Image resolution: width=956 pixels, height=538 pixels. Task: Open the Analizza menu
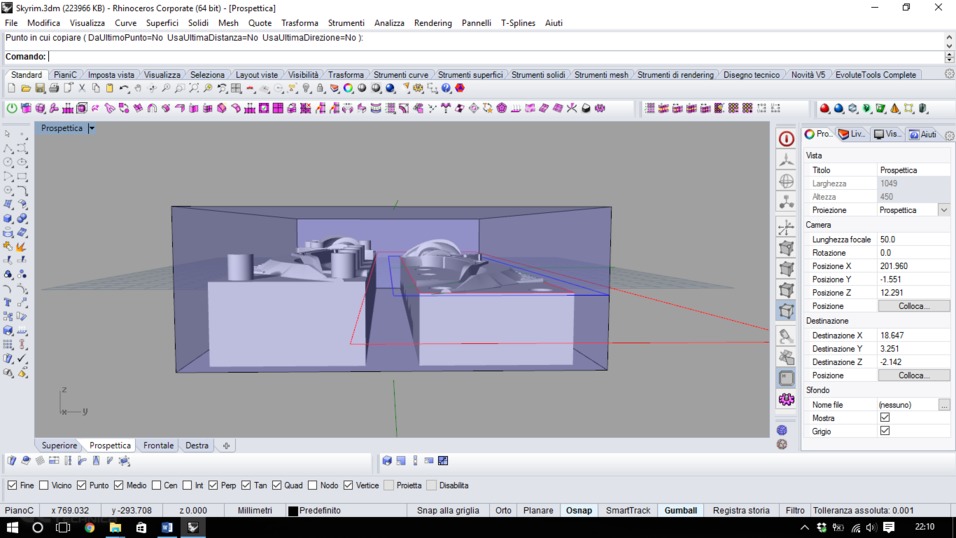tap(389, 23)
